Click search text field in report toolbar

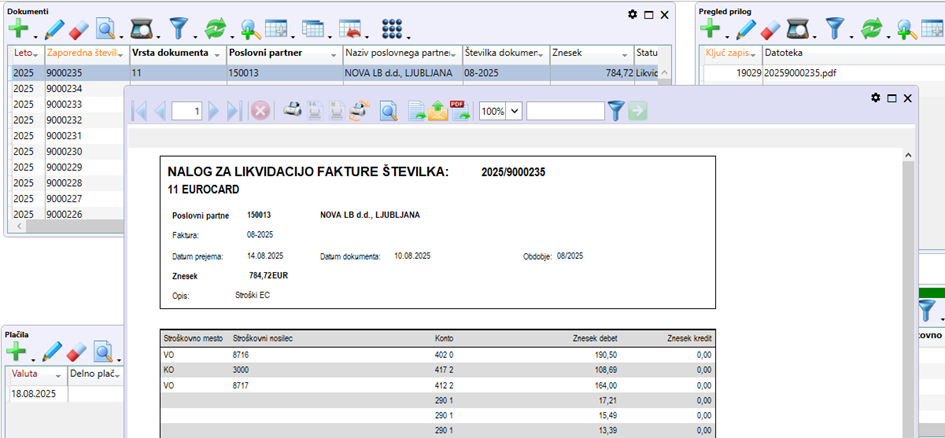[x=565, y=111]
